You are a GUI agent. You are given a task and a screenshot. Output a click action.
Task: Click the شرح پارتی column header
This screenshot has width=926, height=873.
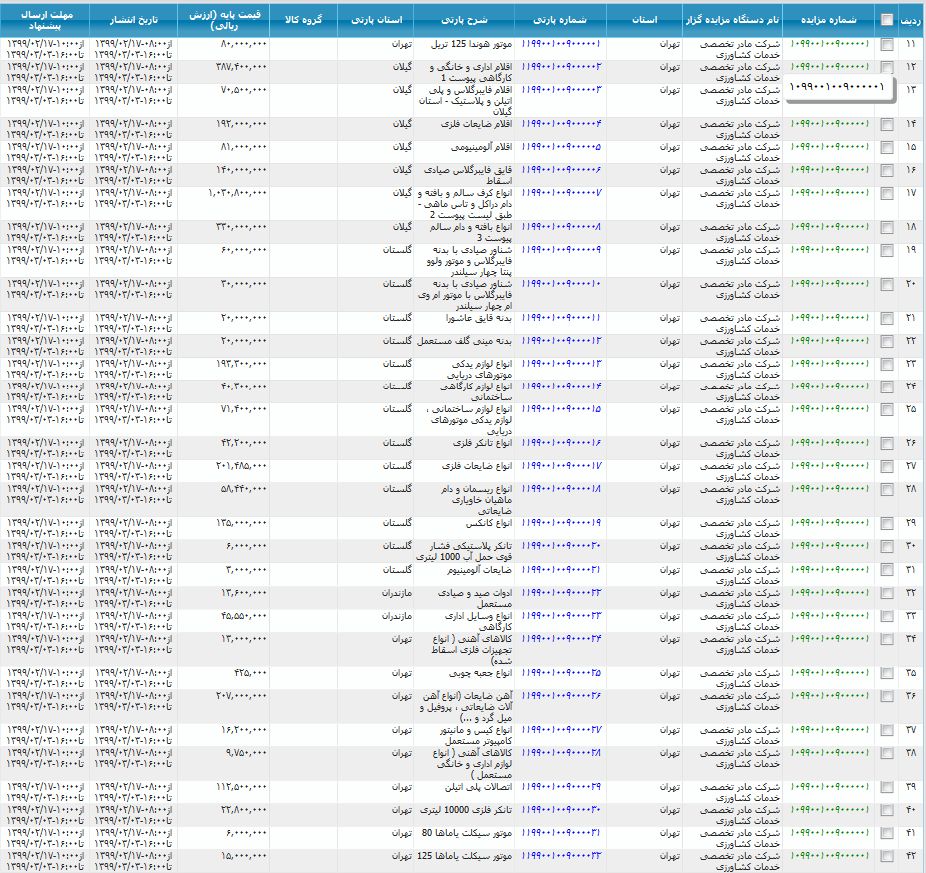pos(467,19)
